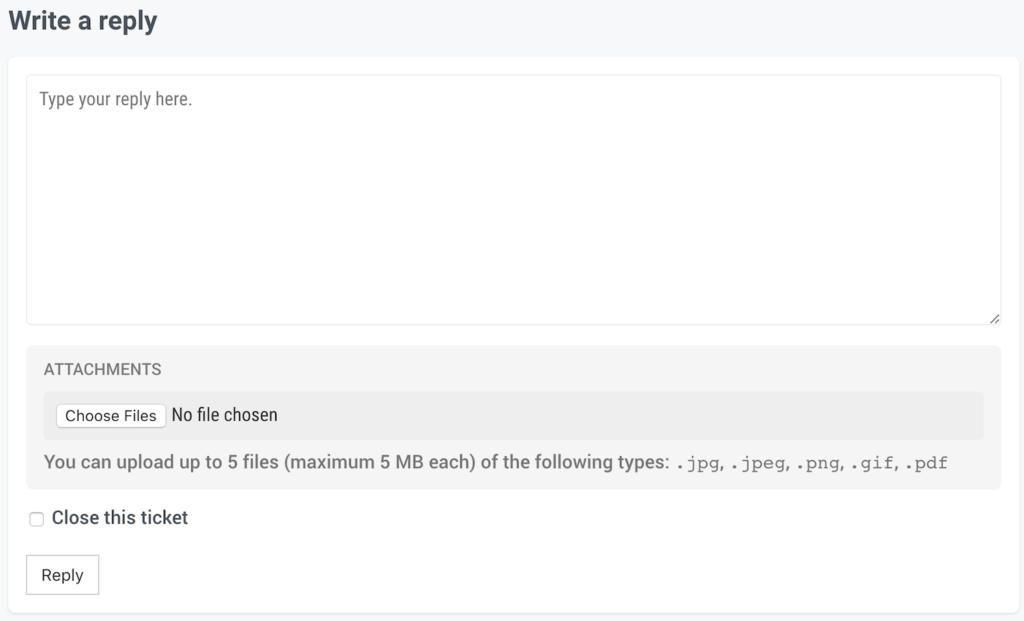
Task: Click the upload limits help text
Action: click(496, 462)
